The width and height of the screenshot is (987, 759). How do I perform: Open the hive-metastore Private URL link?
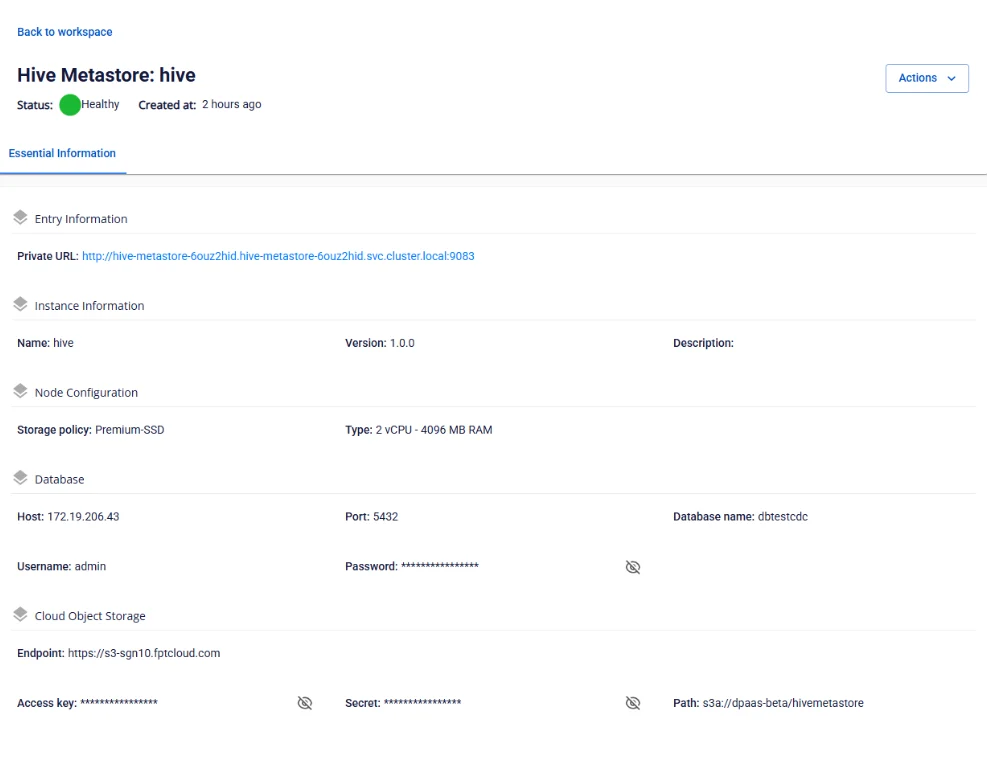point(278,256)
